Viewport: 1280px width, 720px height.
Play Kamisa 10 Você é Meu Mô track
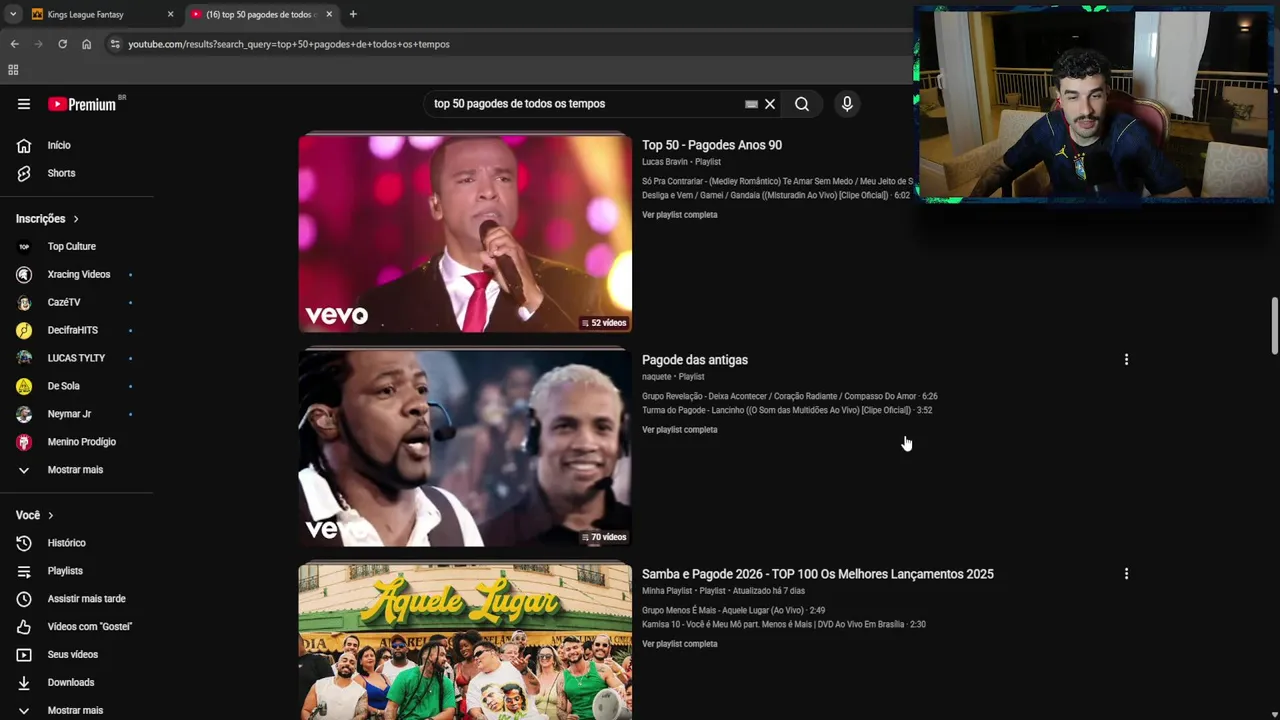pyautogui.click(x=784, y=624)
